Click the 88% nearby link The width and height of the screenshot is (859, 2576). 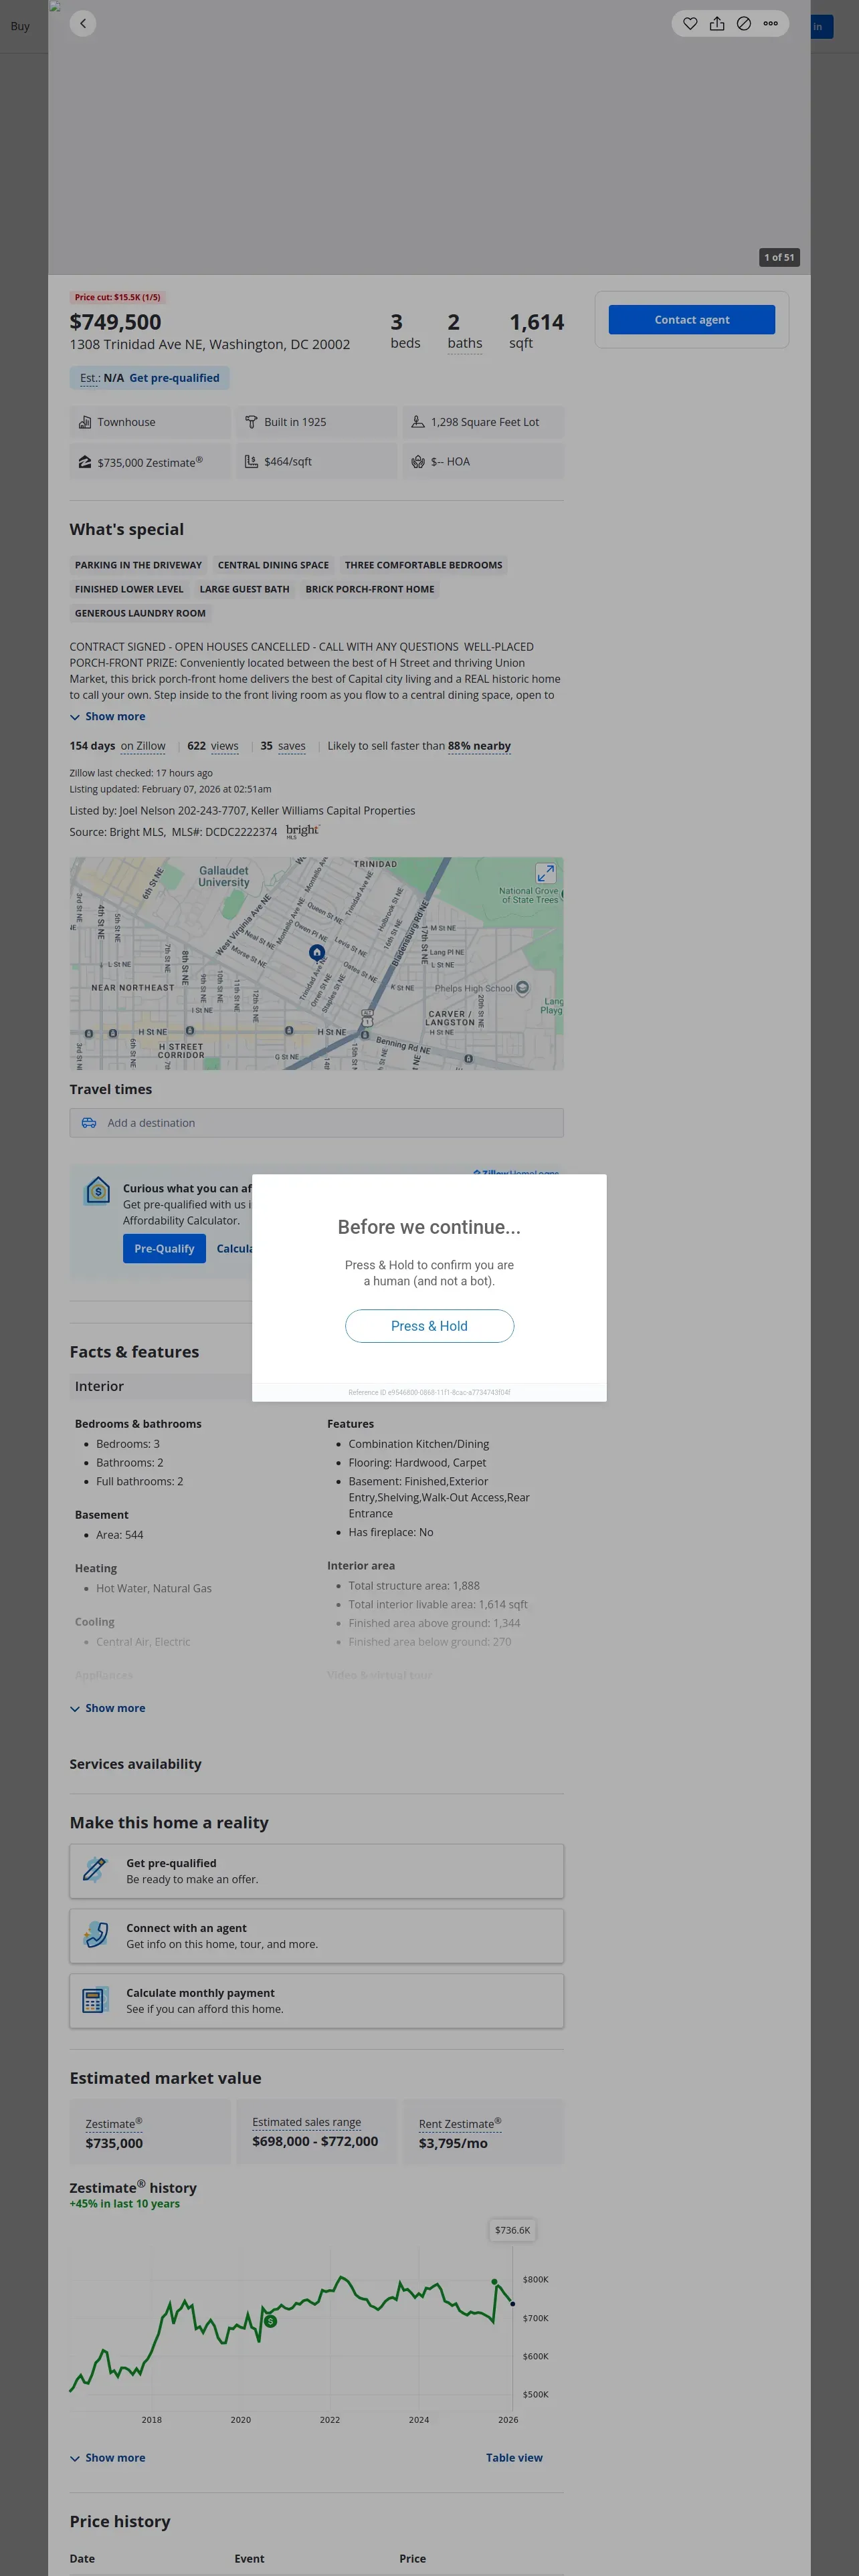479,746
